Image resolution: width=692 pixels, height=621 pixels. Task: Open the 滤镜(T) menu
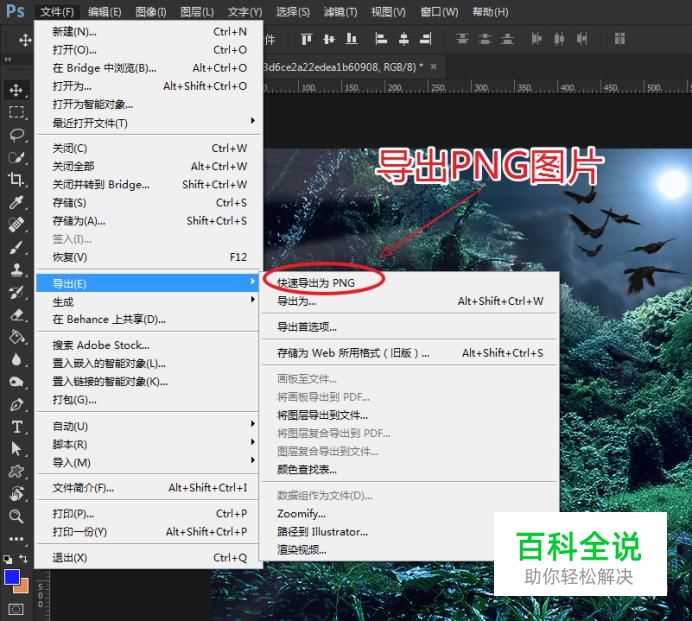pos(340,12)
